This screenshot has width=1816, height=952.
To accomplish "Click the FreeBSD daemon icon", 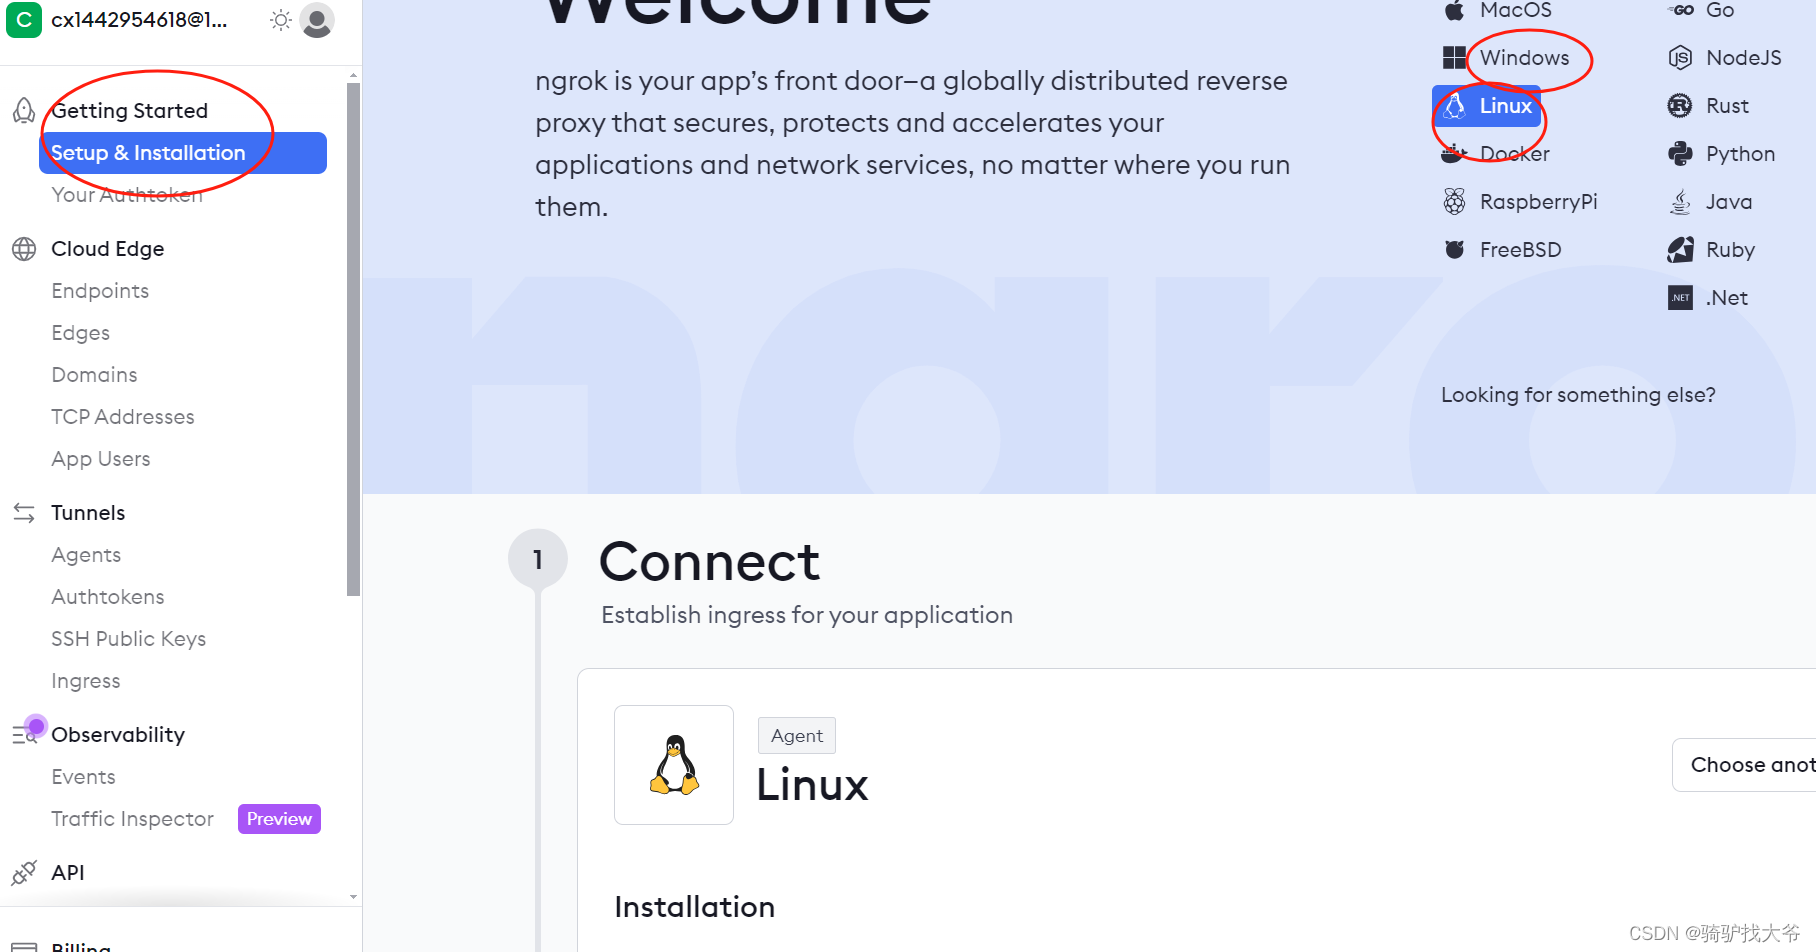I will (1455, 250).
